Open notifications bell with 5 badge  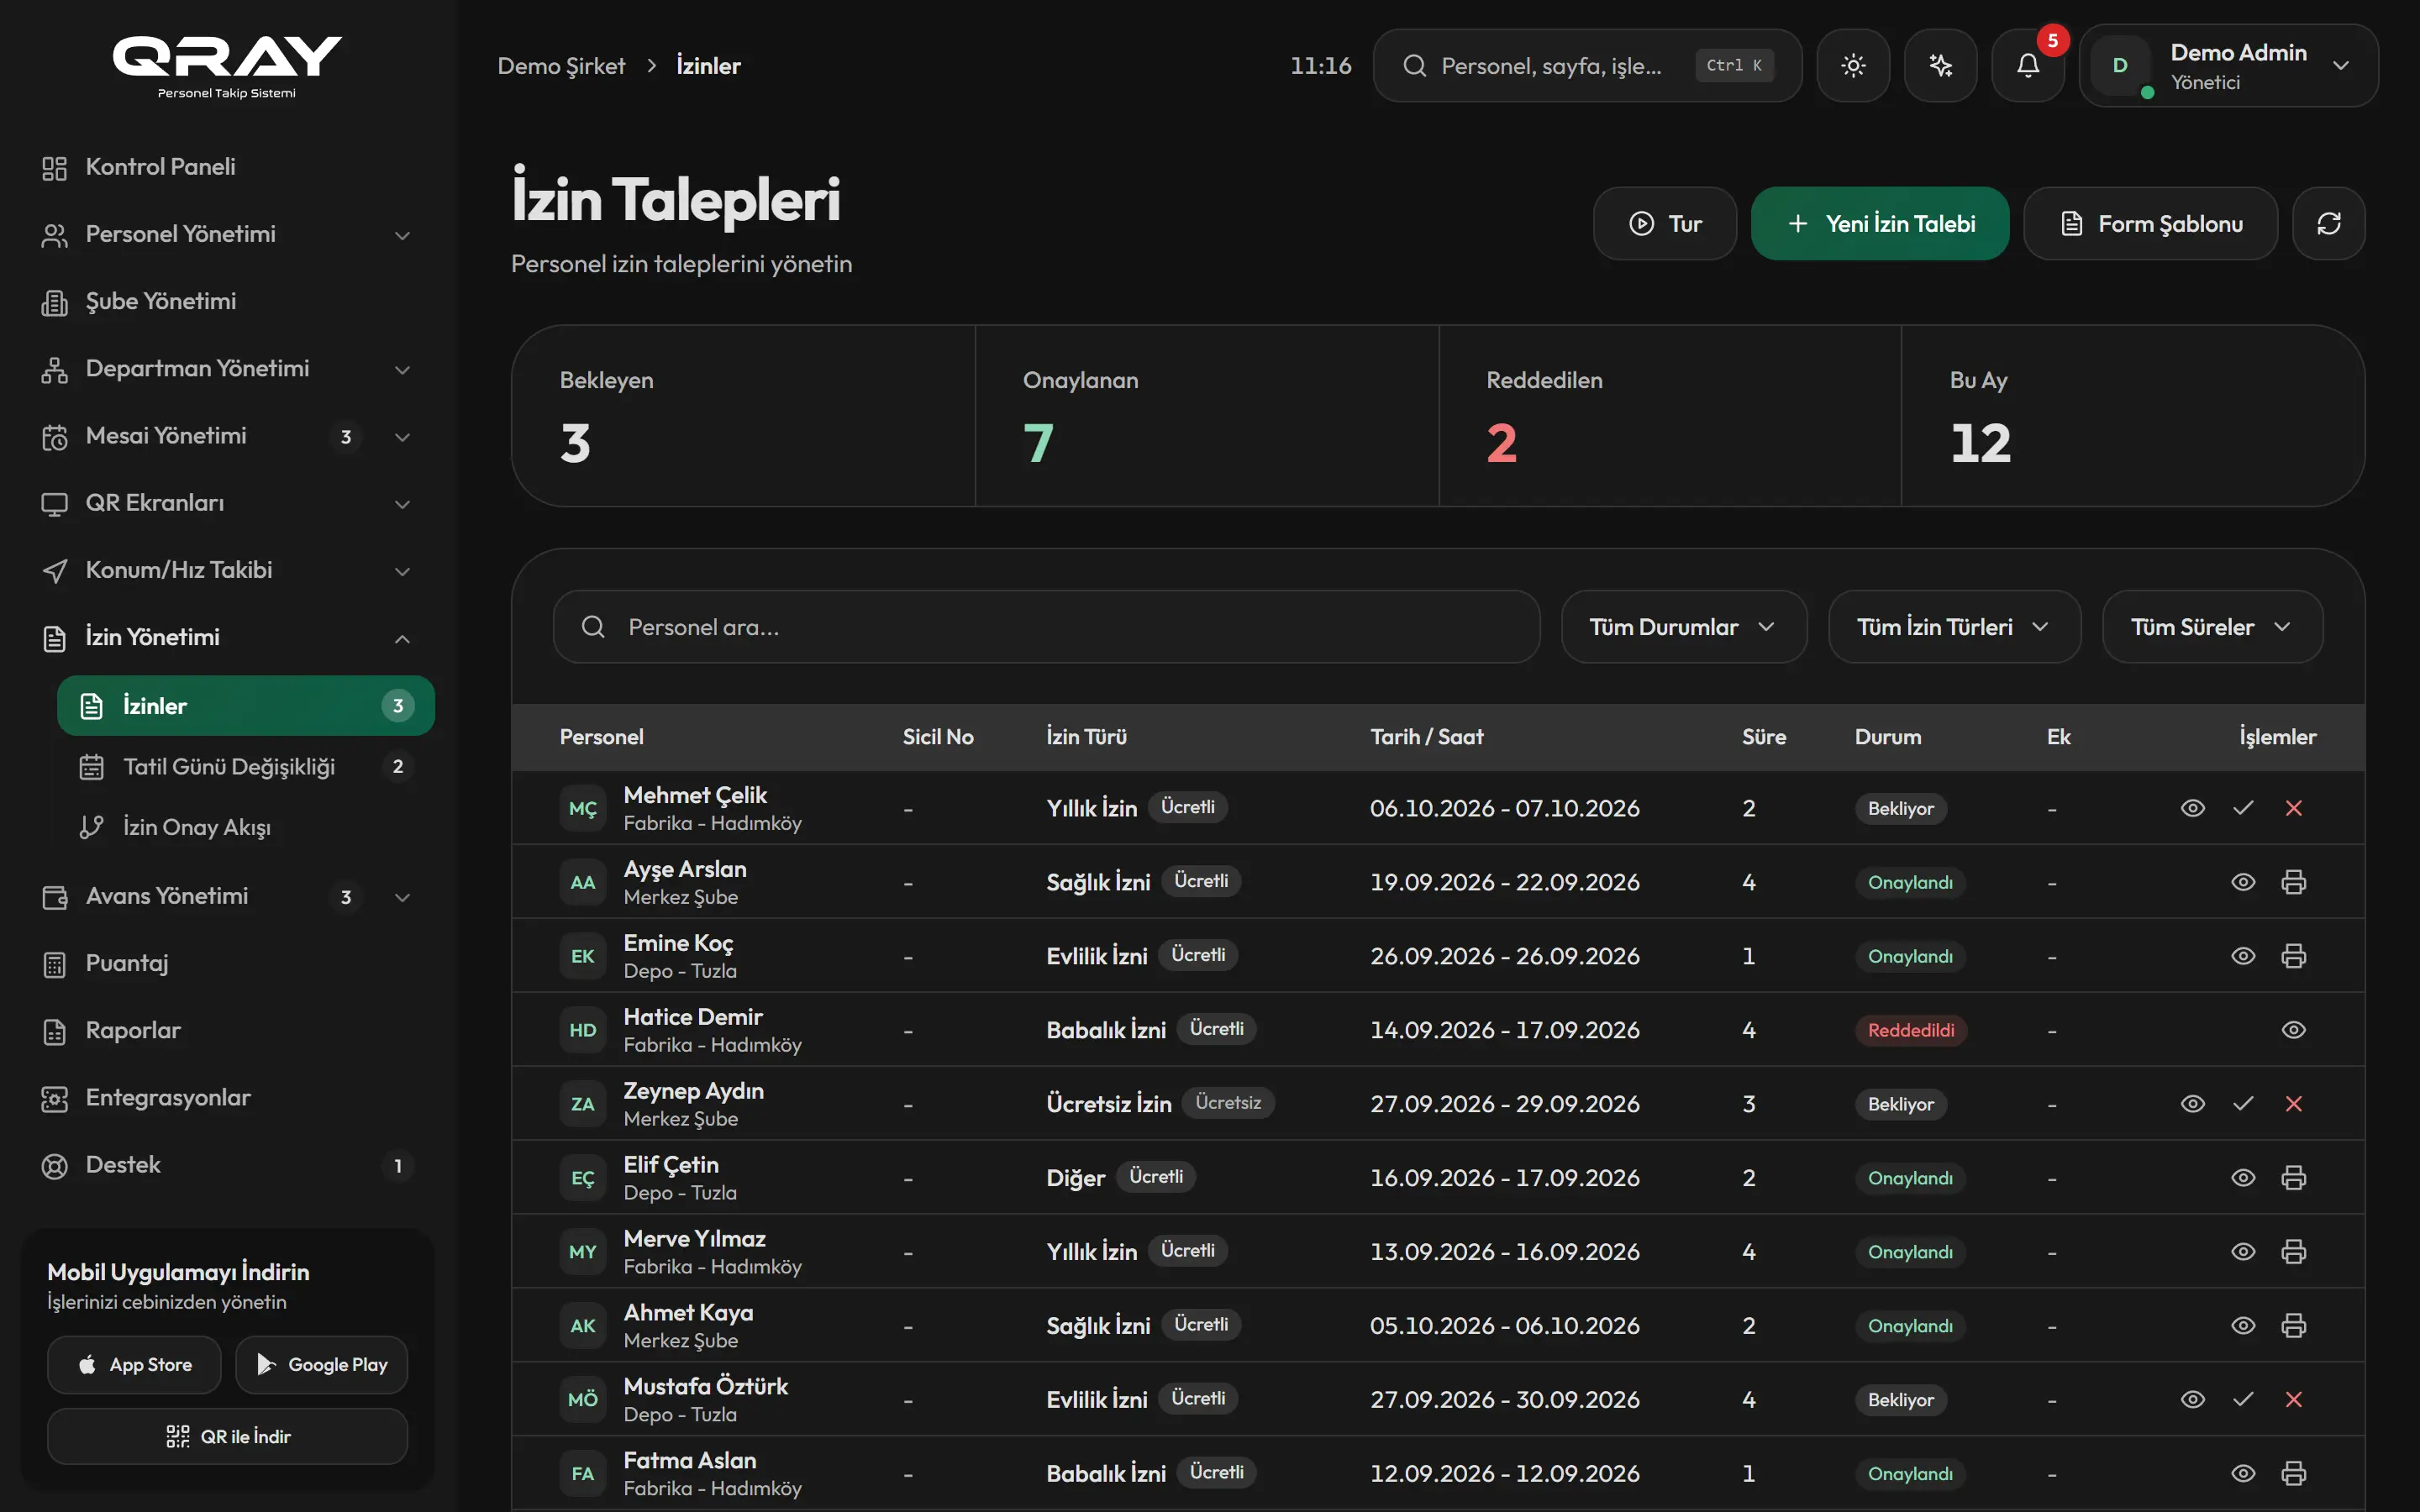click(2028, 66)
